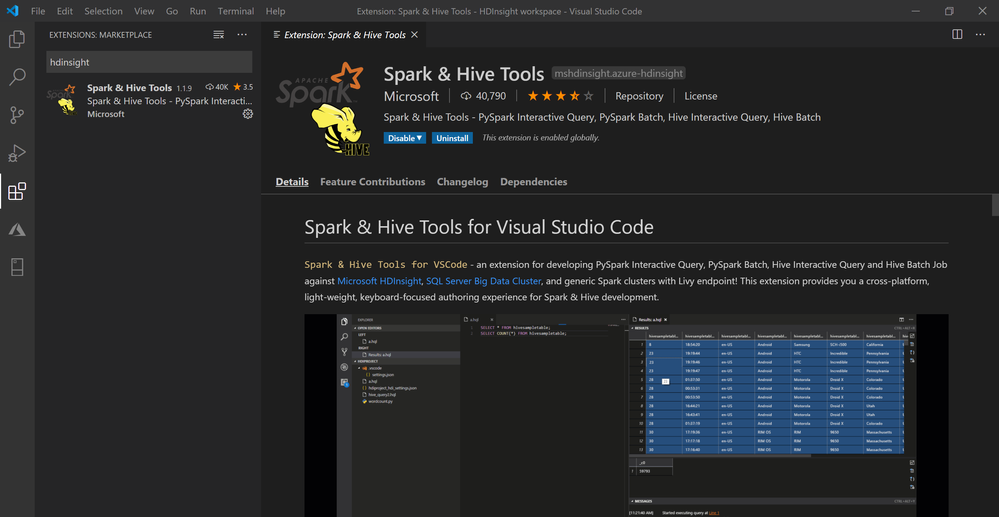Select the Extensions view icon
This screenshot has width=999, height=517.
pyautogui.click(x=17, y=191)
